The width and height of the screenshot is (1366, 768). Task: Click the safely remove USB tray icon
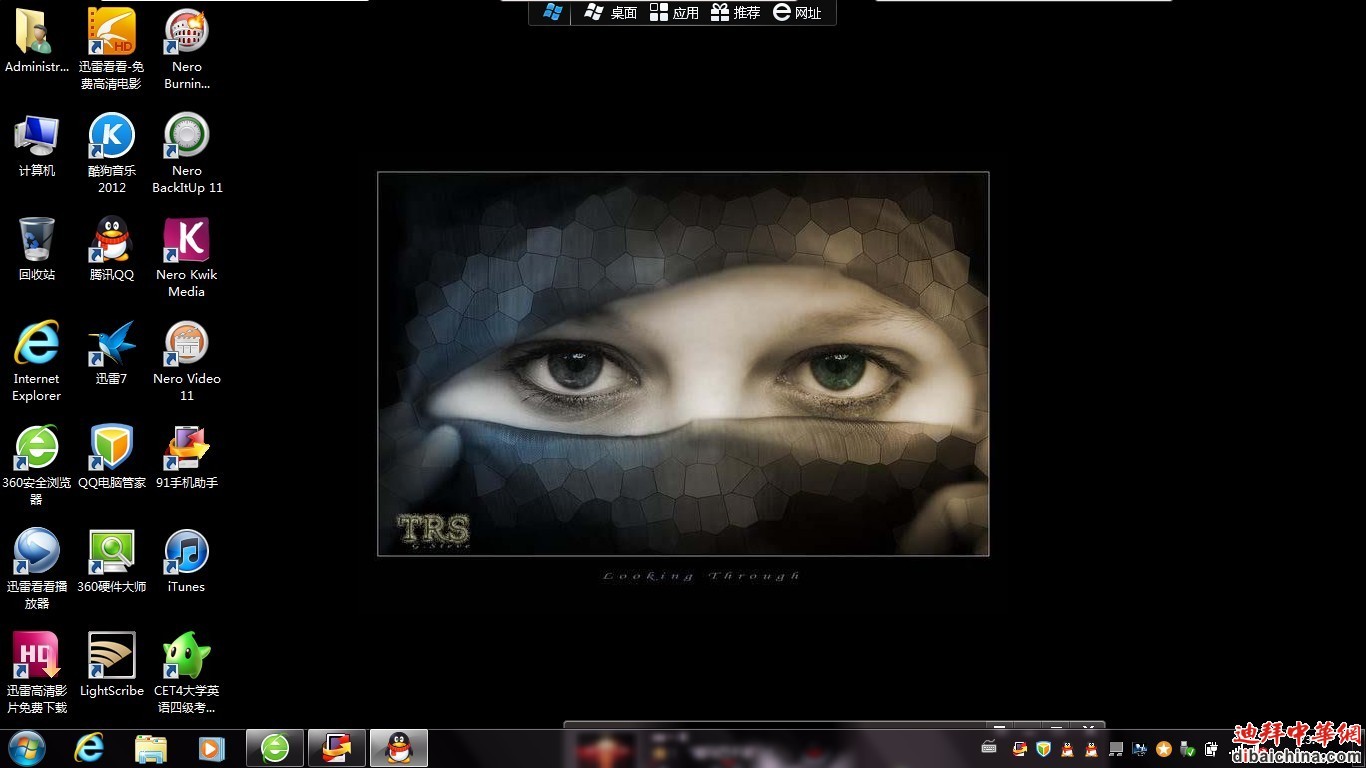pos(1188,748)
